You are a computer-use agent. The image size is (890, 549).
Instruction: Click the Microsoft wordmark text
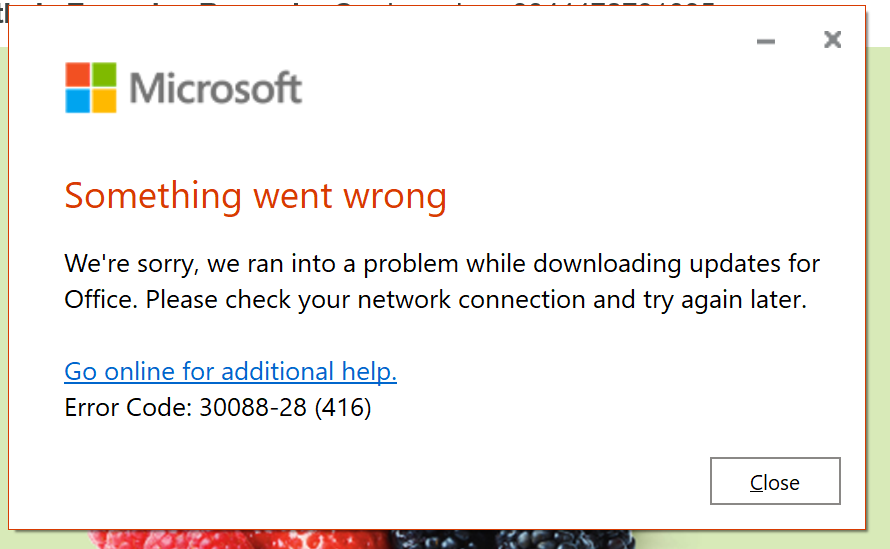click(216, 88)
